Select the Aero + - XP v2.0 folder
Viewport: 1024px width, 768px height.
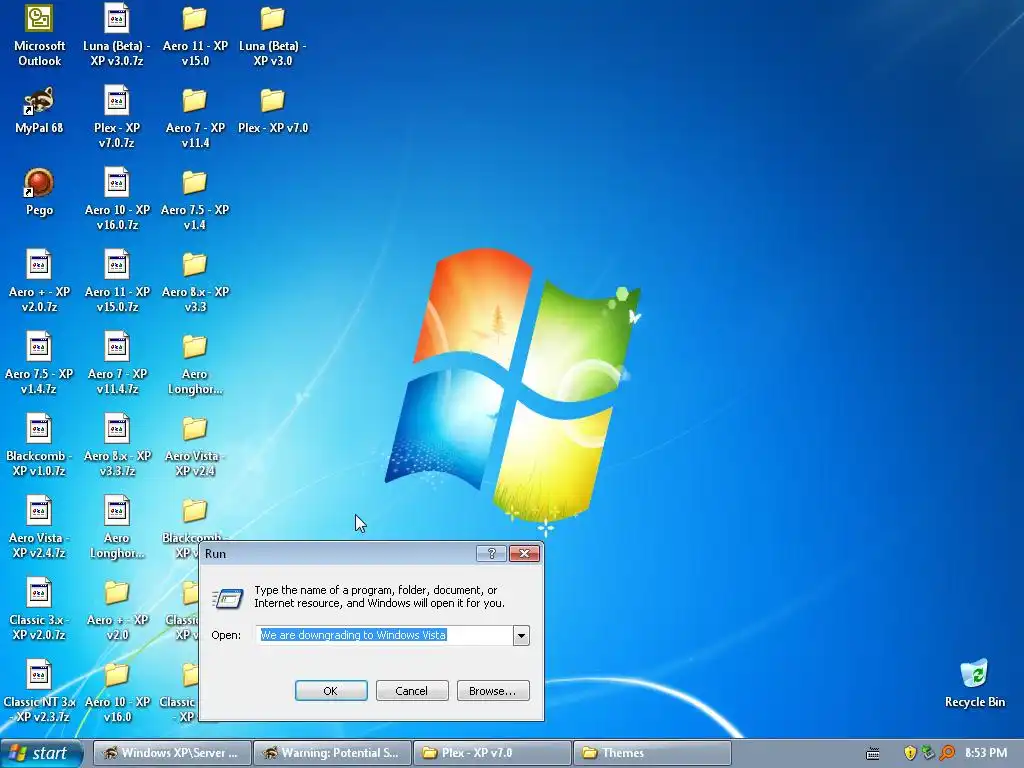tap(117, 609)
